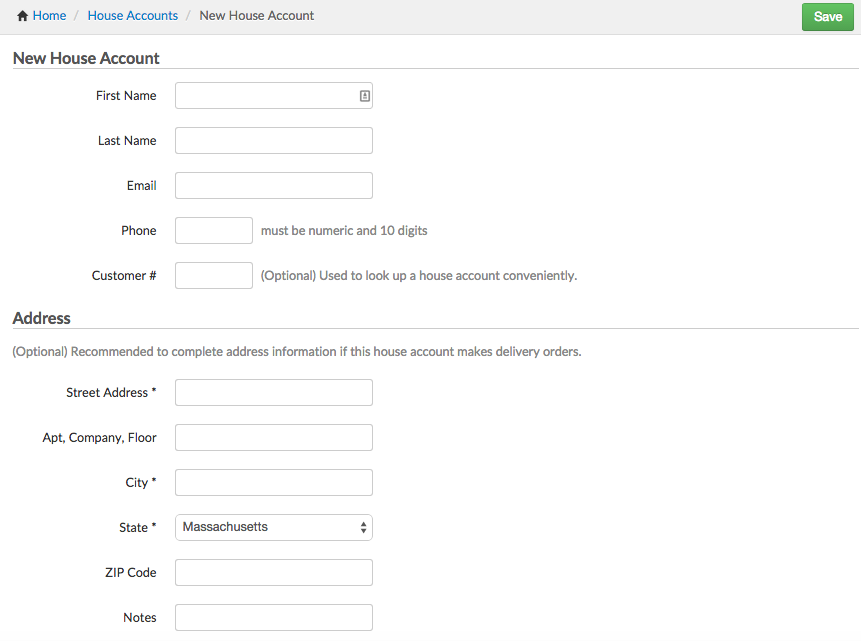861x641 pixels.
Task: Focus the City input field
Action: tap(273, 483)
